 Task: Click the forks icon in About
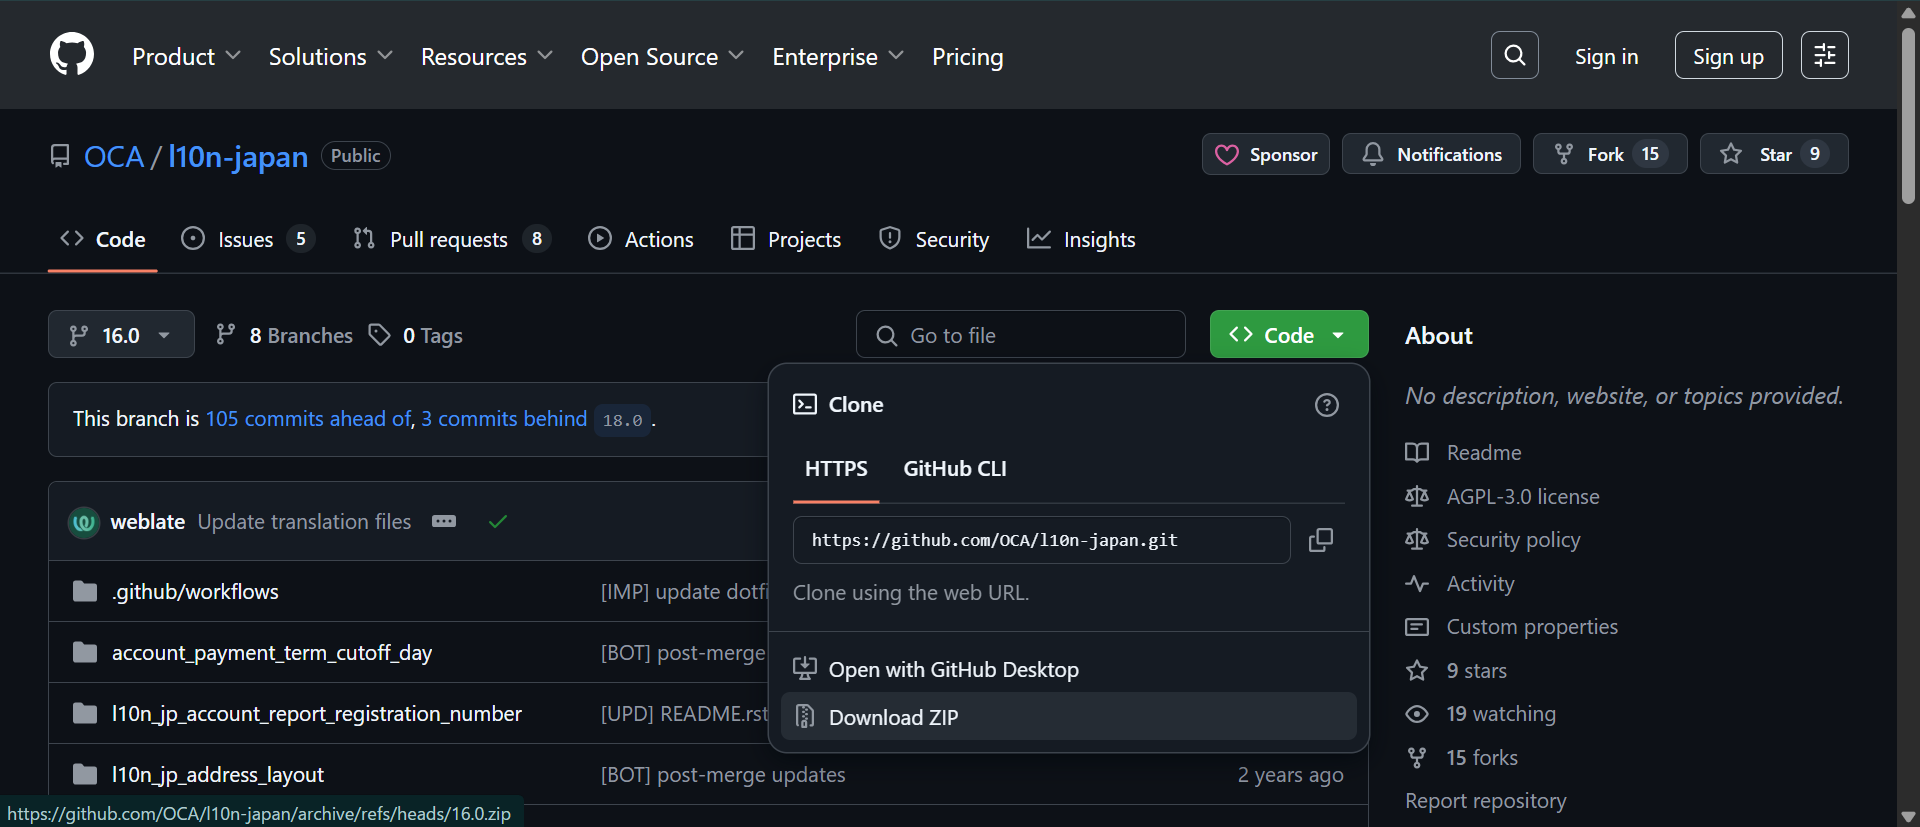pyautogui.click(x=1417, y=758)
